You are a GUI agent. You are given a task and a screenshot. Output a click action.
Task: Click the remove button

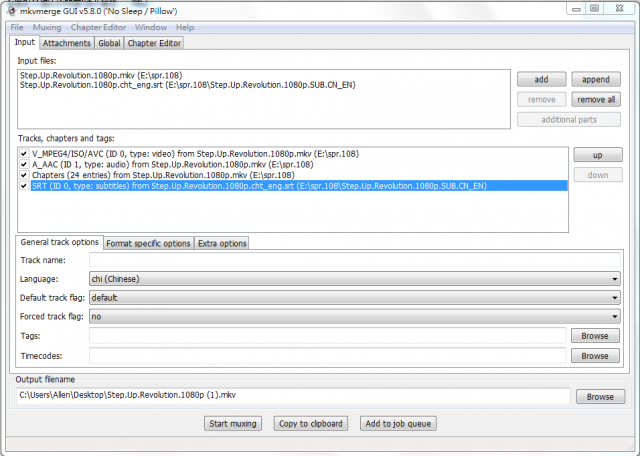pos(541,99)
